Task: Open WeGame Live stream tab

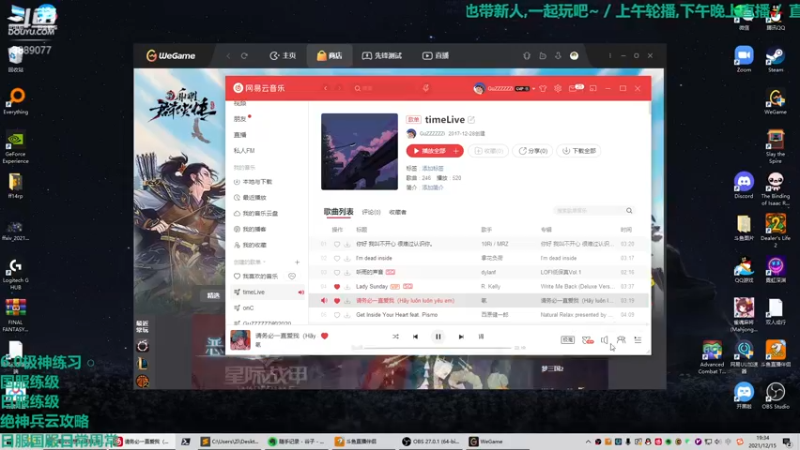Action: (435, 56)
